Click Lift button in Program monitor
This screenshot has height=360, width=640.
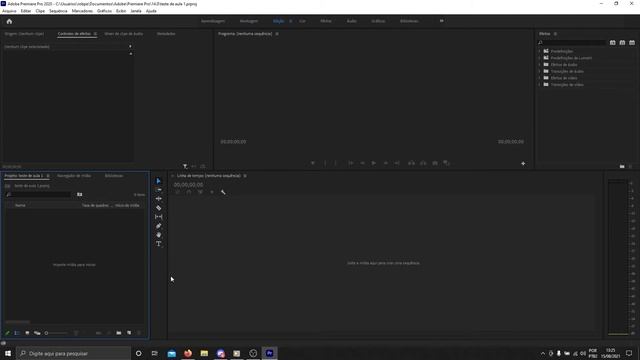(x=411, y=163)
